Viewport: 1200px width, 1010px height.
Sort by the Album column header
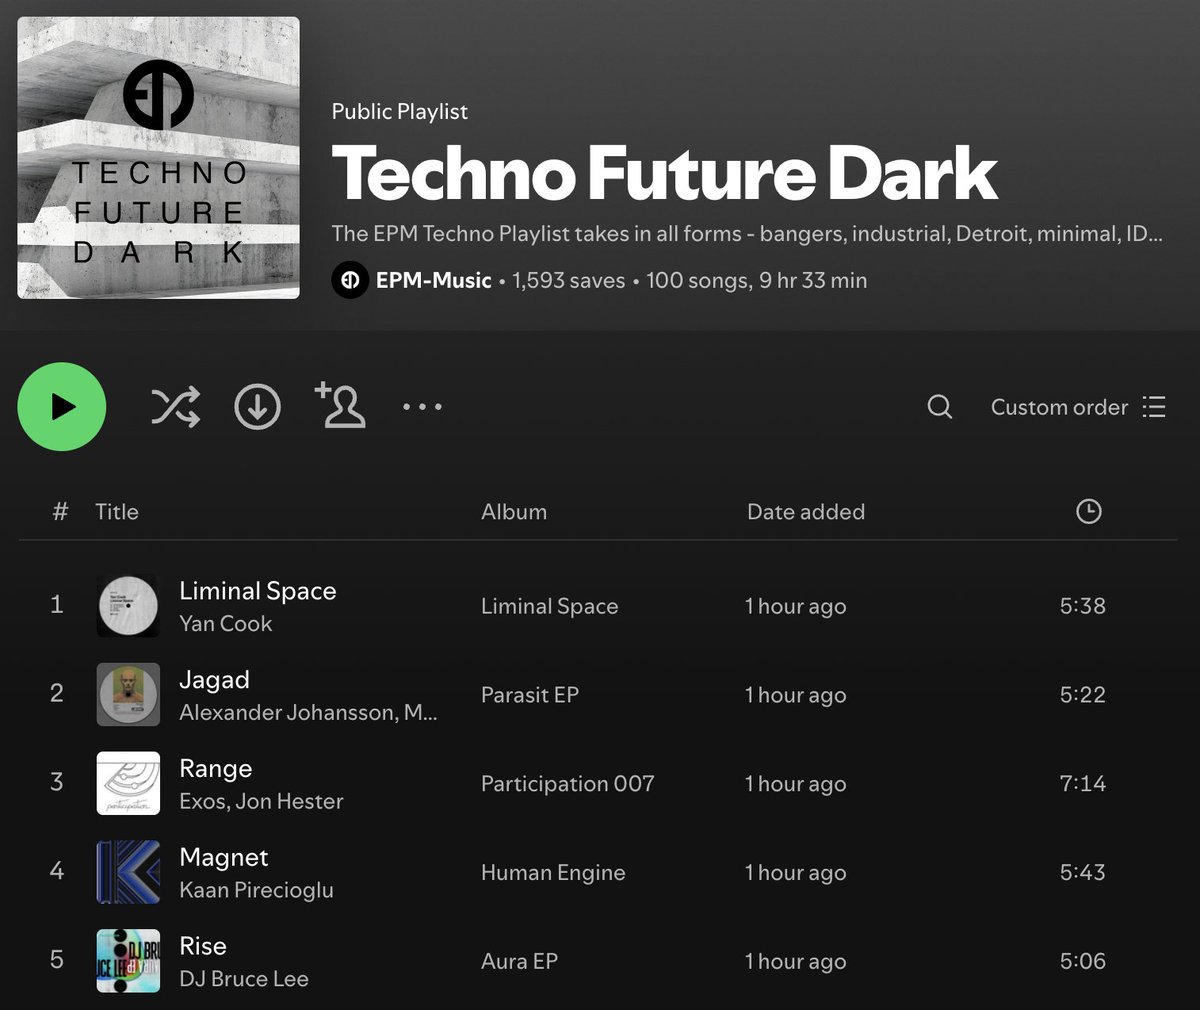(x=514, y=512)
